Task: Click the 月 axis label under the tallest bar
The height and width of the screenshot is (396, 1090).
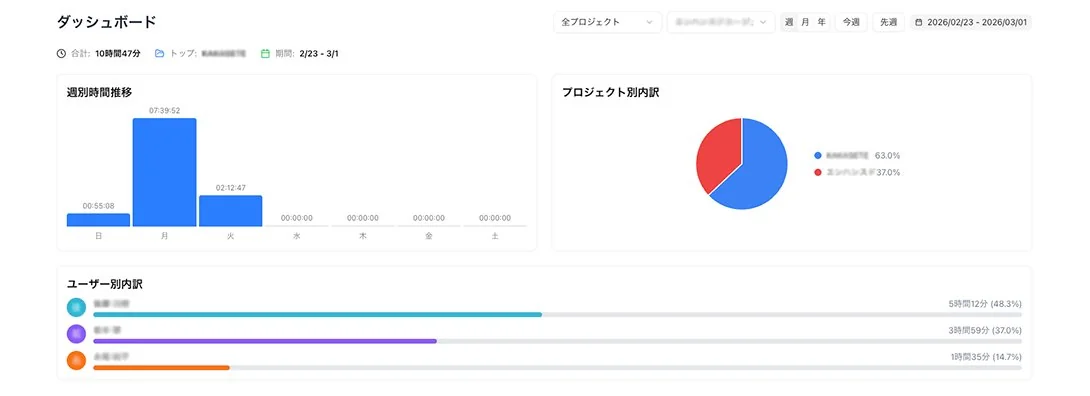Action: (165, 236)
